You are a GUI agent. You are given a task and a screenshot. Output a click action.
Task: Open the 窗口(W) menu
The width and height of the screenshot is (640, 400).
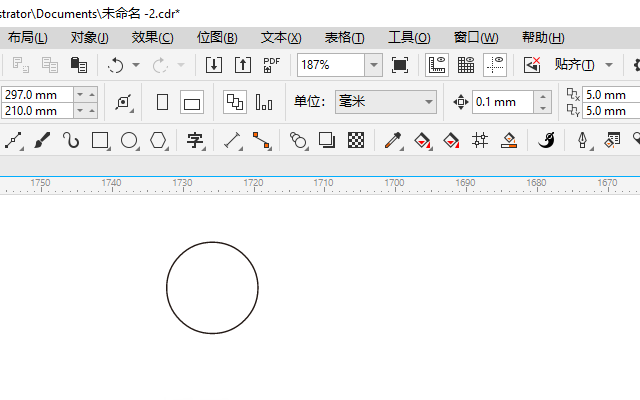click(476, 38)
